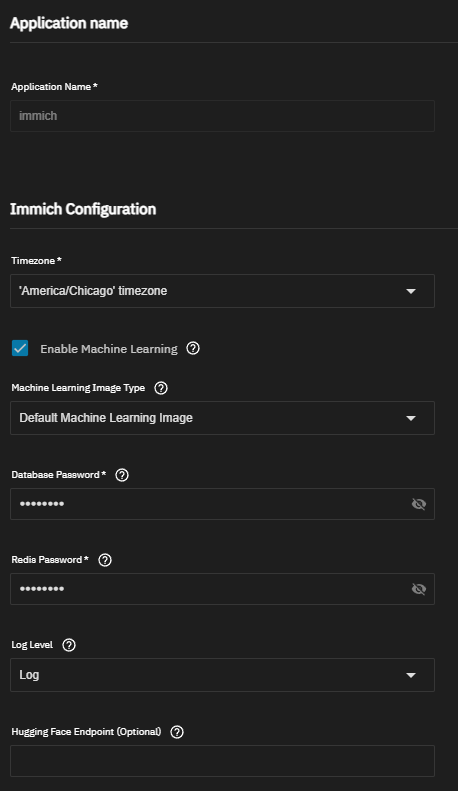Focus the Hugging Face Endpoint field
This screenshot has width=458, height=791.
222,761
